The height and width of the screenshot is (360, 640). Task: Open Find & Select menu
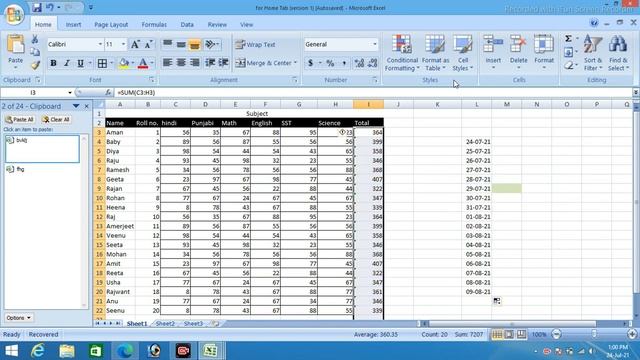618,53
